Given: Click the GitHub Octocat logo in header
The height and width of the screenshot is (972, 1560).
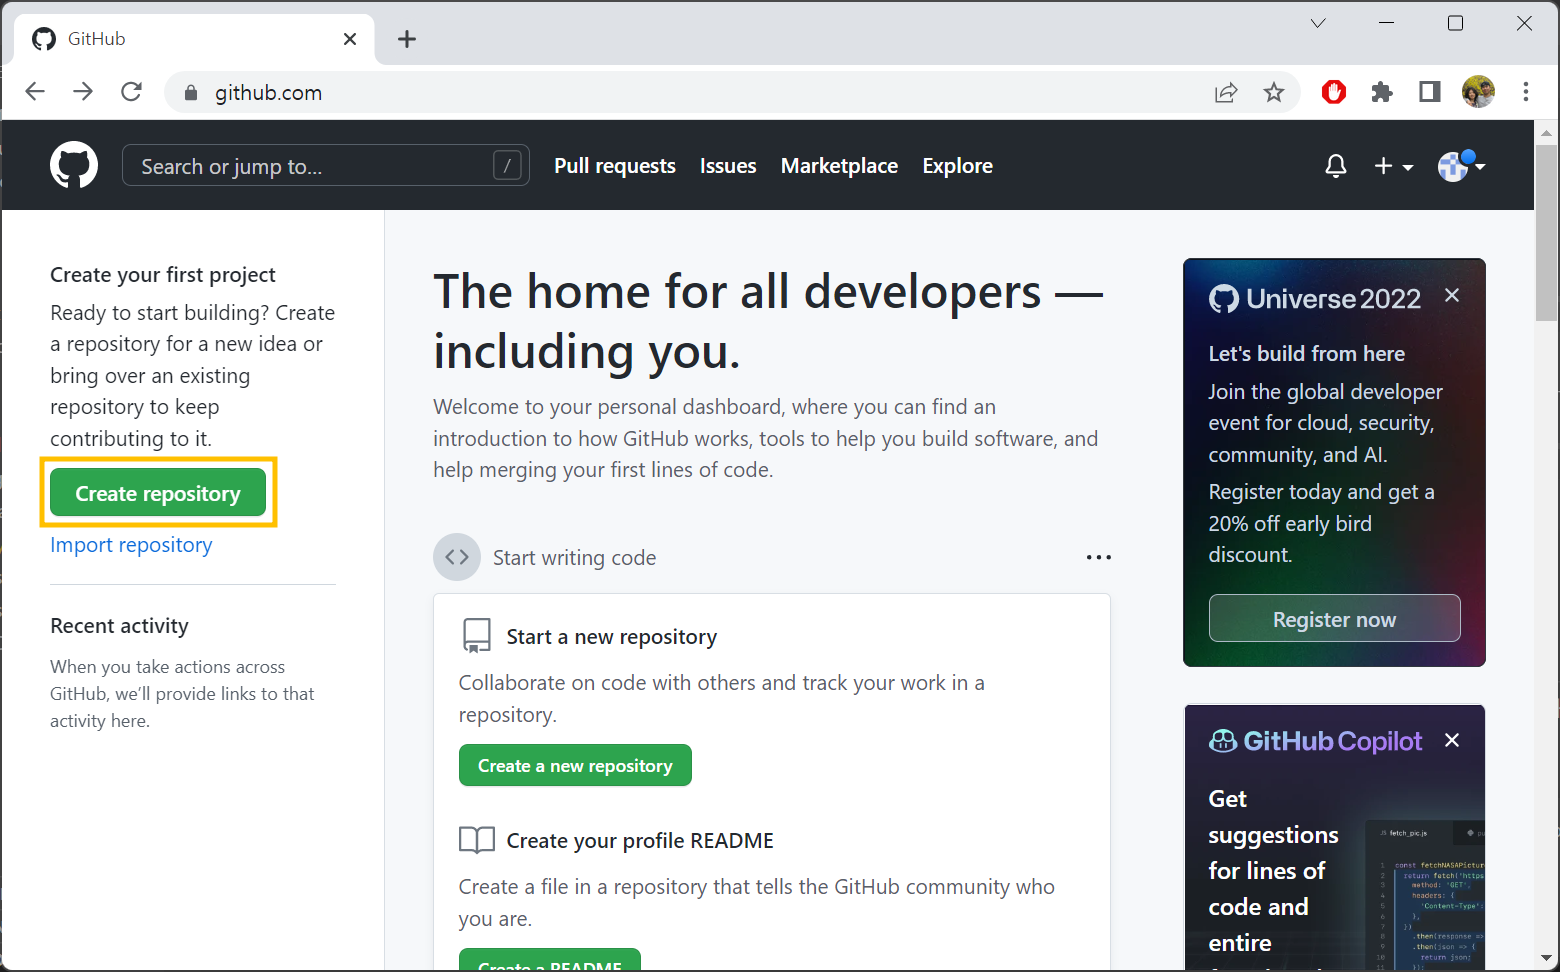Looking at the screenshot, I should [74, 165].
